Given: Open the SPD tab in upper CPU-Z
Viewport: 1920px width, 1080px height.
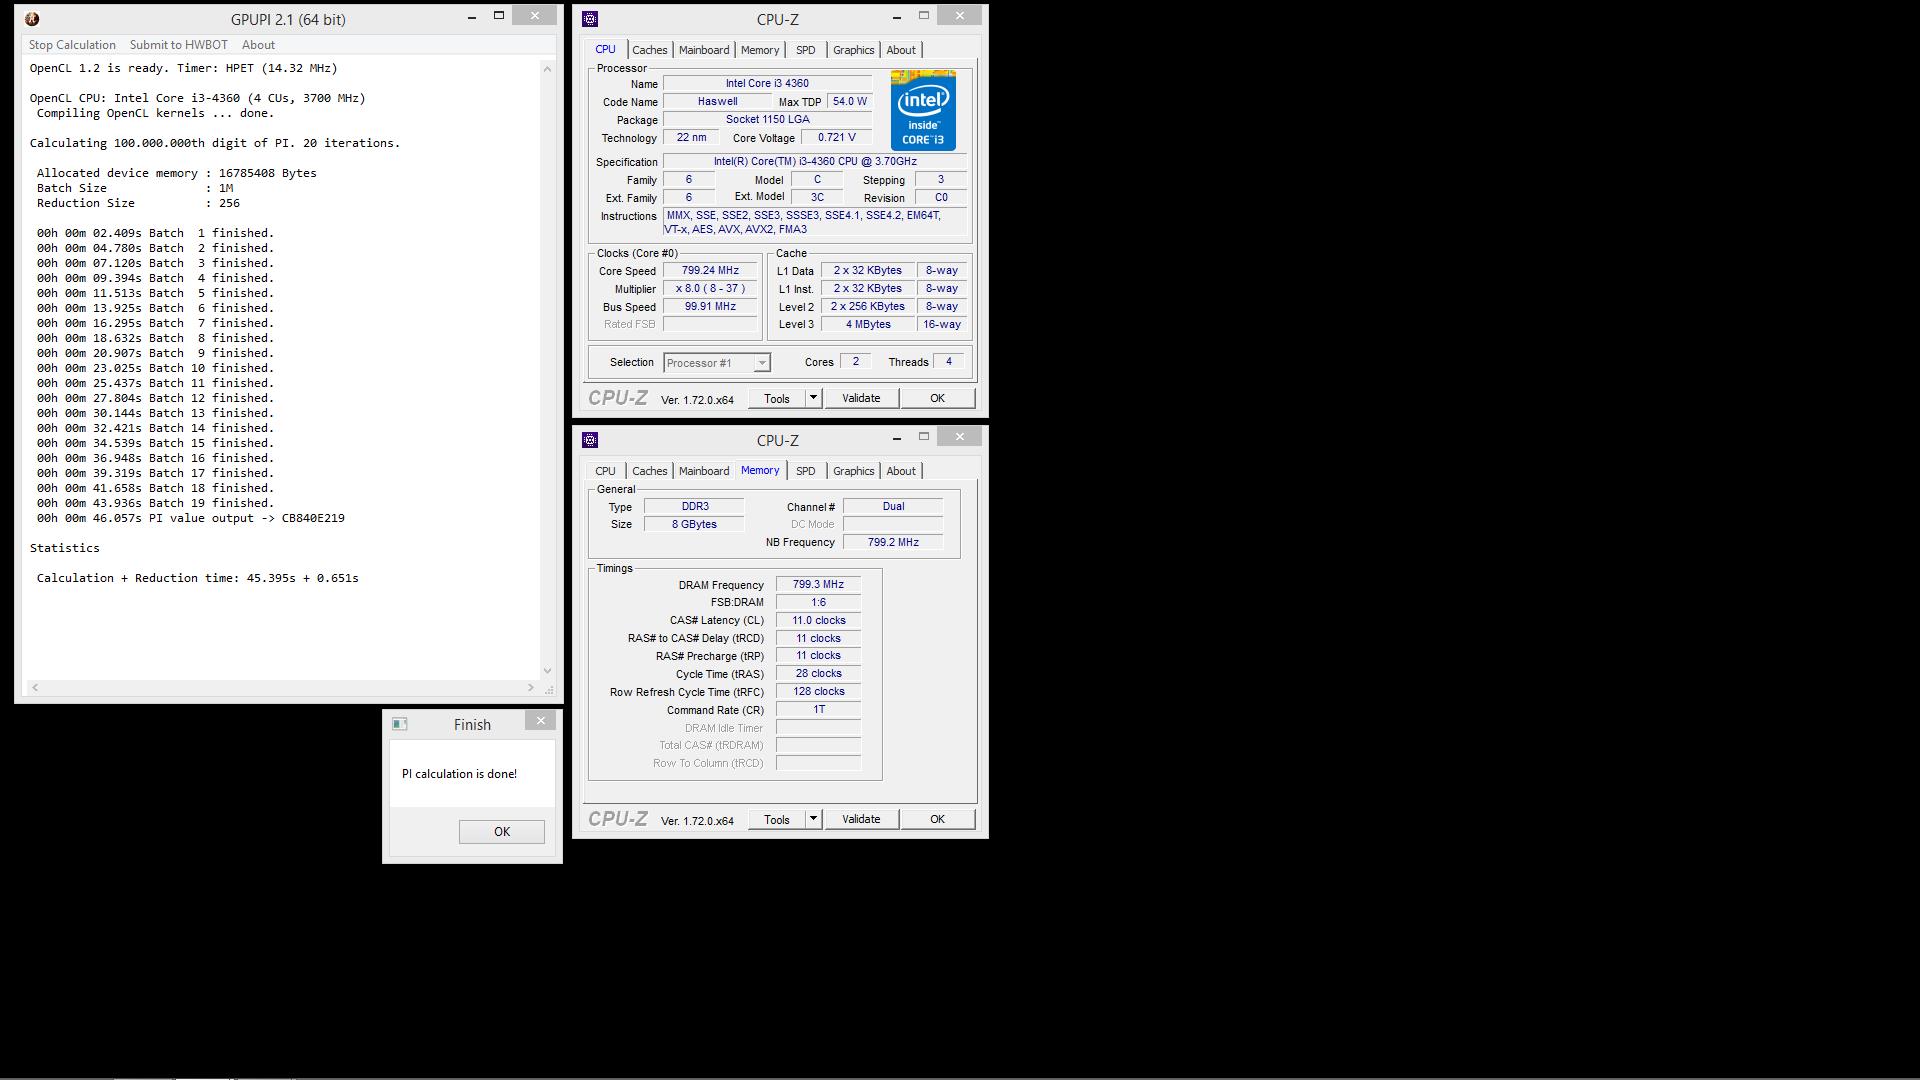Looking at the screenshot, I should (806, 50).
